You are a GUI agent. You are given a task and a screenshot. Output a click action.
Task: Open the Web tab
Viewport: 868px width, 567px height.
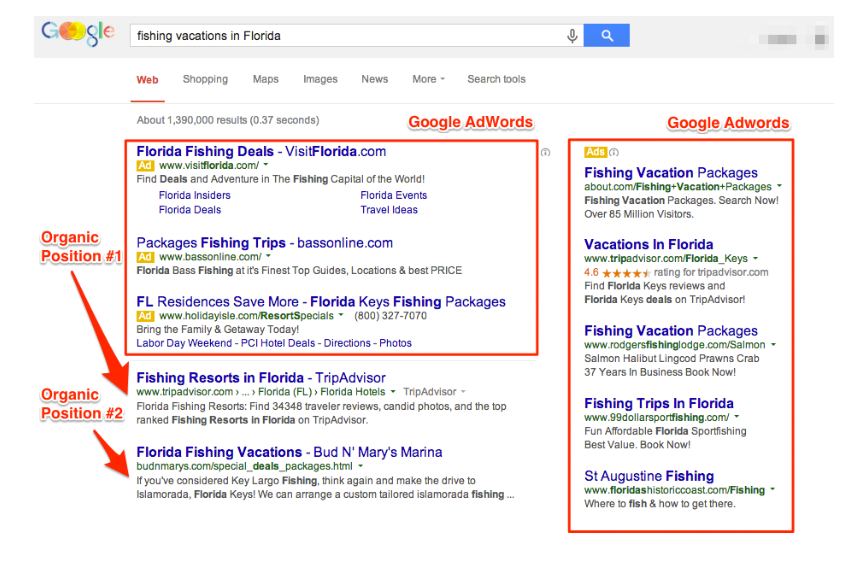click(x=147, y=80)
